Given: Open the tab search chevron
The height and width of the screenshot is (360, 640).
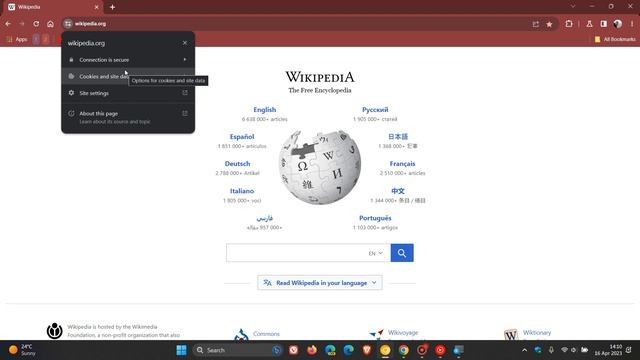Looking at the screenshot, I should coord(573,7).
